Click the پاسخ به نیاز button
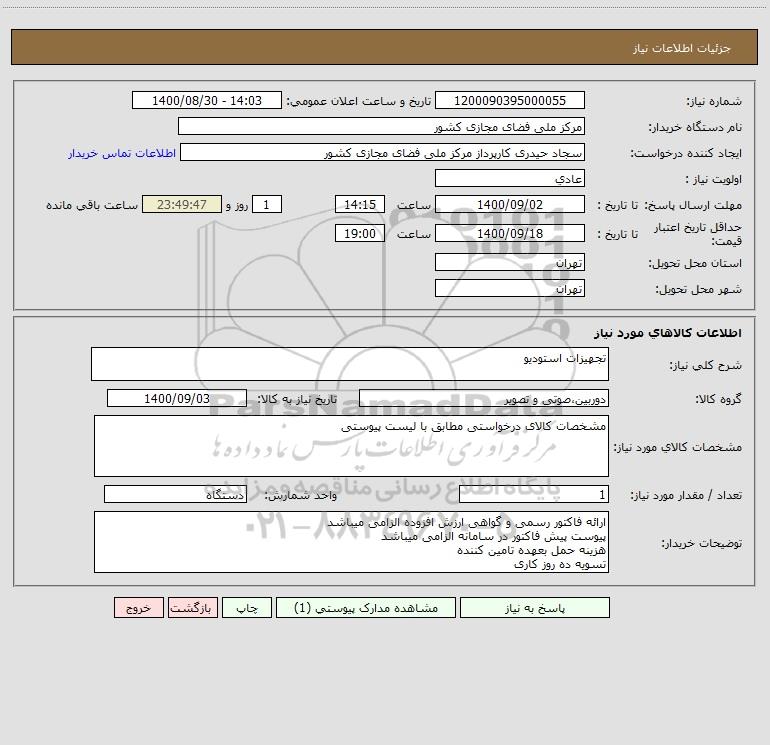Screen dimensions: 770x745 [x=535, y=608]
